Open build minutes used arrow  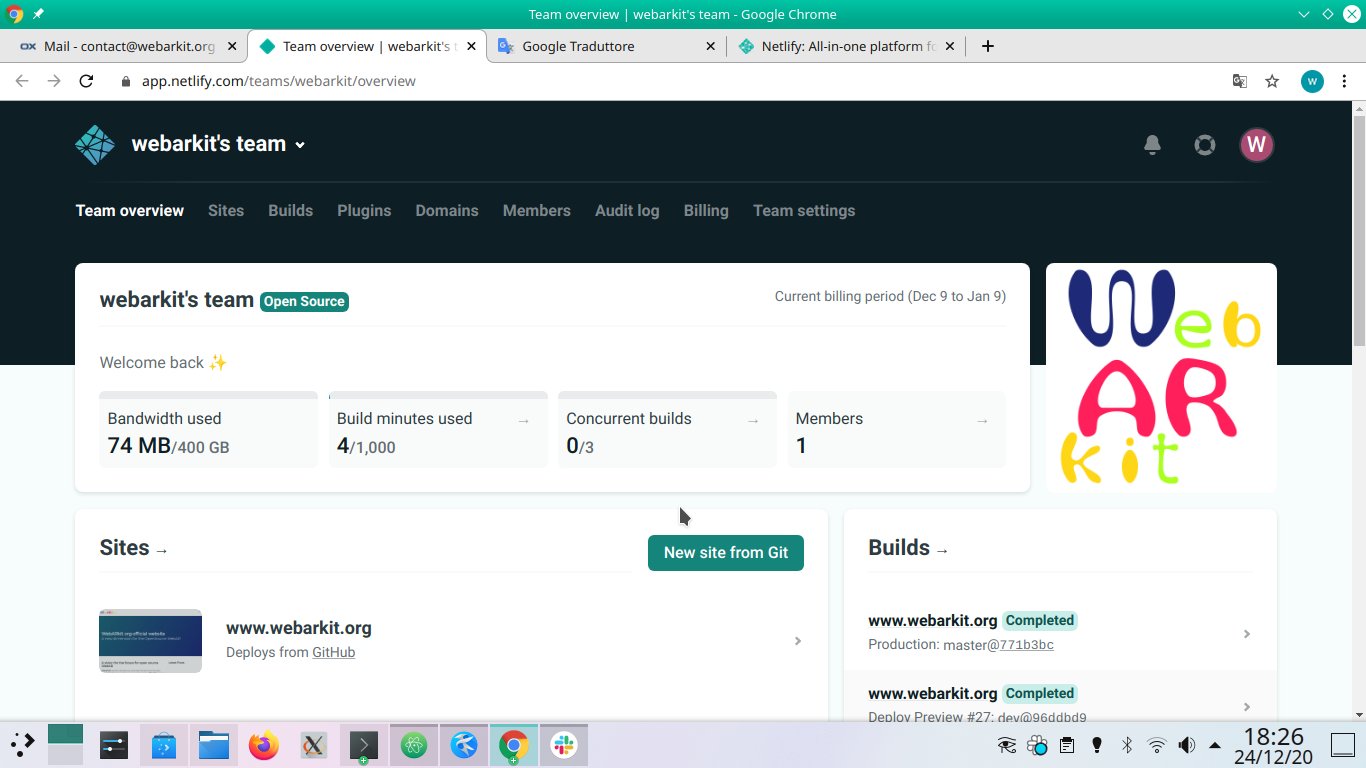523,421
